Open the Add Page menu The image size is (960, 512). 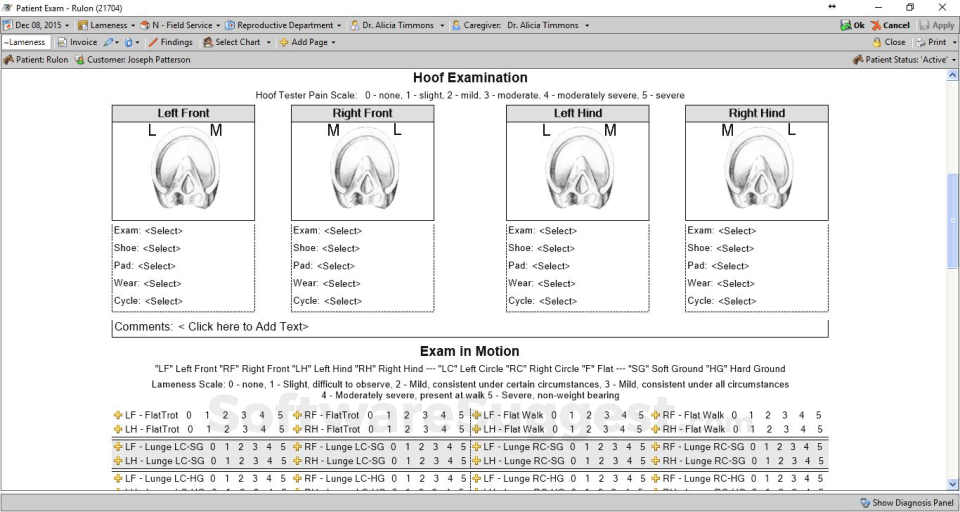[307, 43]
